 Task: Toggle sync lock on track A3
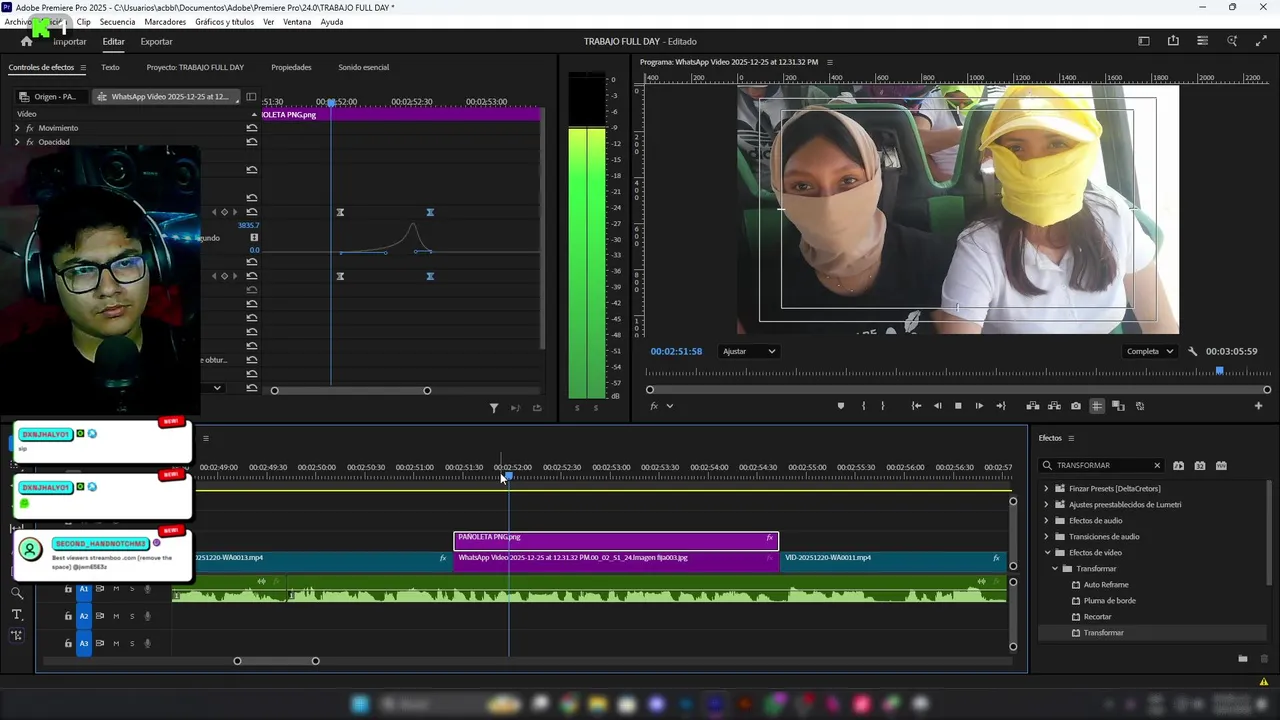(x=100, y=643)
